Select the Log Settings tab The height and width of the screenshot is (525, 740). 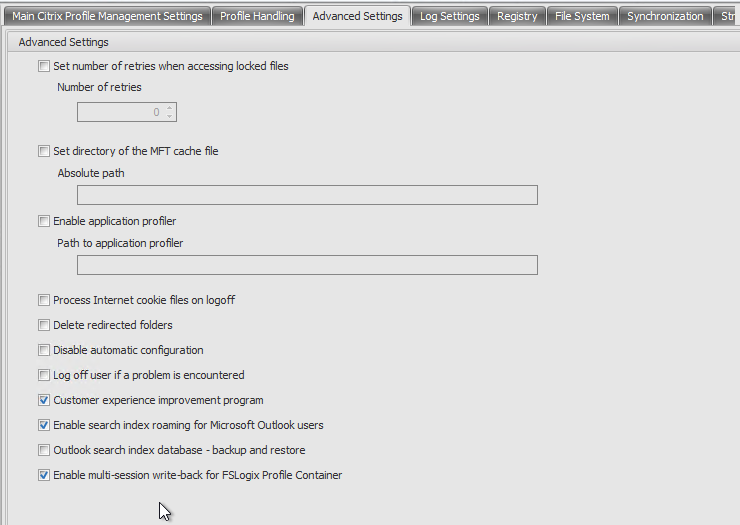449,16
